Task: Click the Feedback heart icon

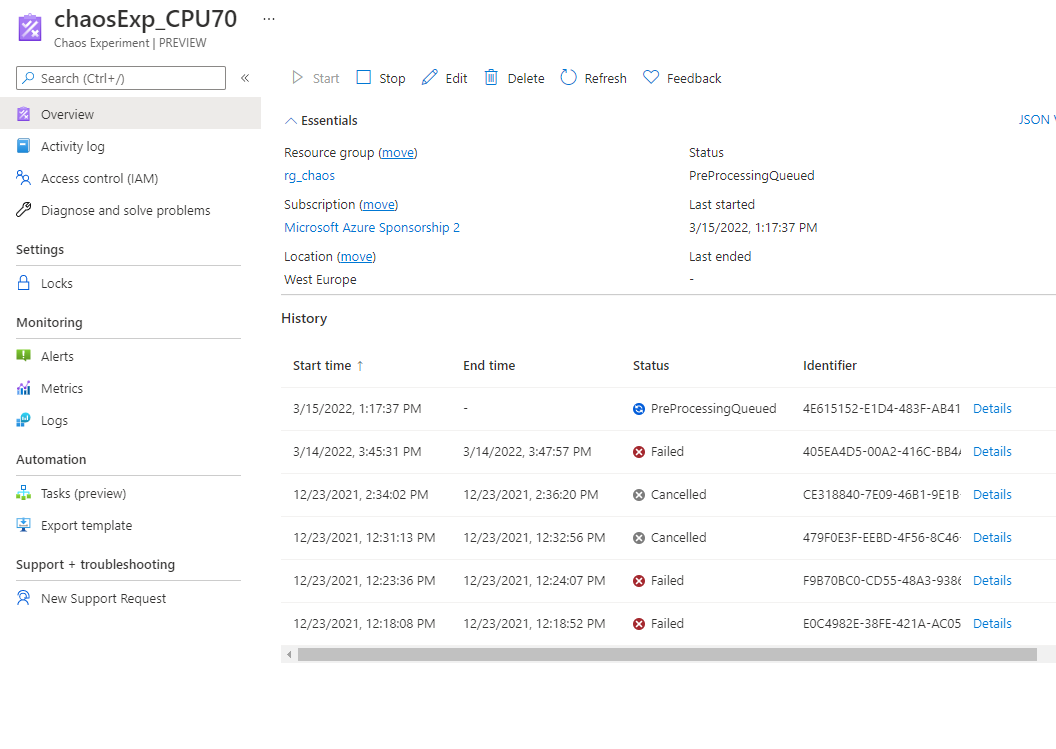Action: click(651, 78)
